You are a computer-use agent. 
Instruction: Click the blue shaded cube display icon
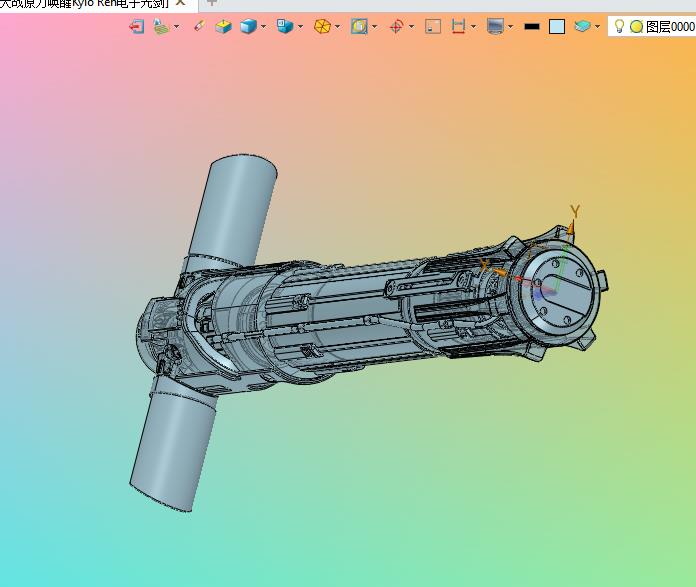pos(249,27)
